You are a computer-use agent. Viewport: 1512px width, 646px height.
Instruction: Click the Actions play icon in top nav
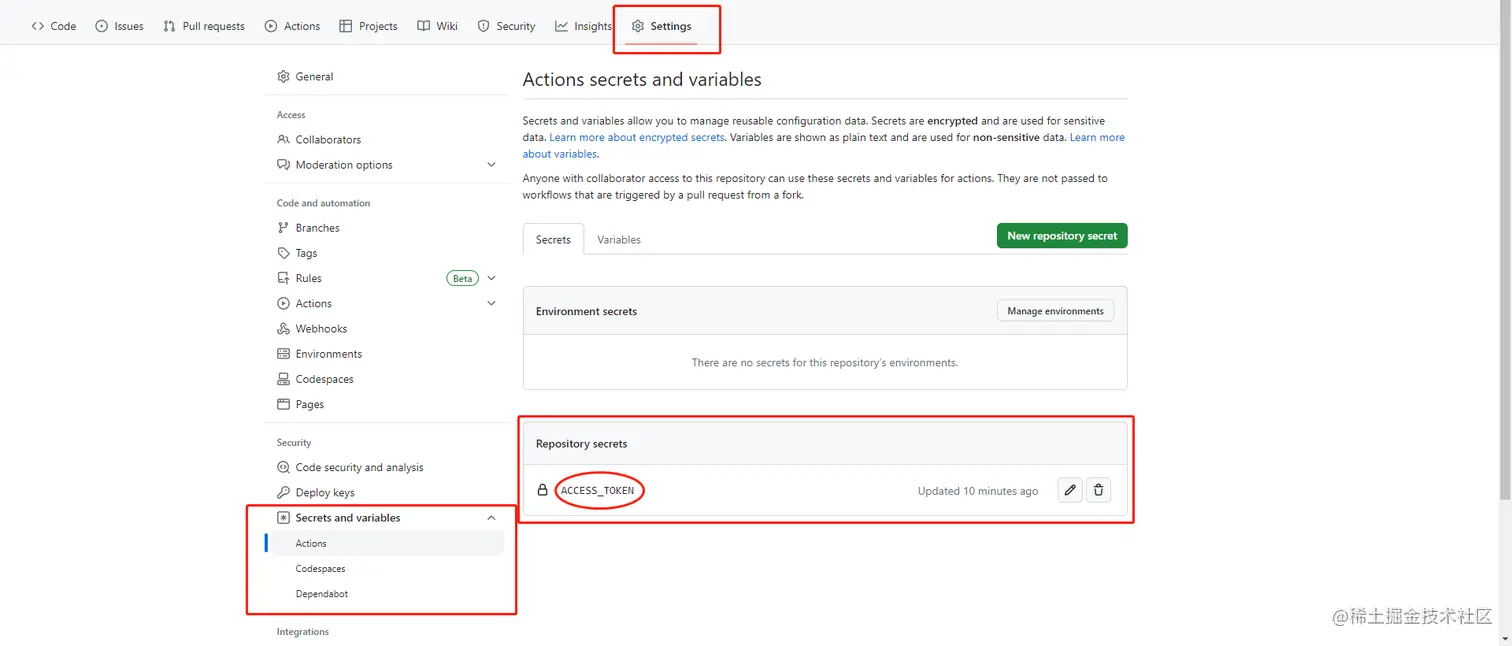point(271,26)
